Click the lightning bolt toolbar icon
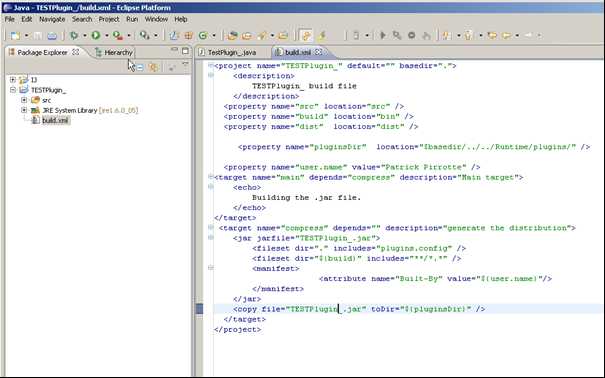The image size is (605, 378). (x=322, y=35)
